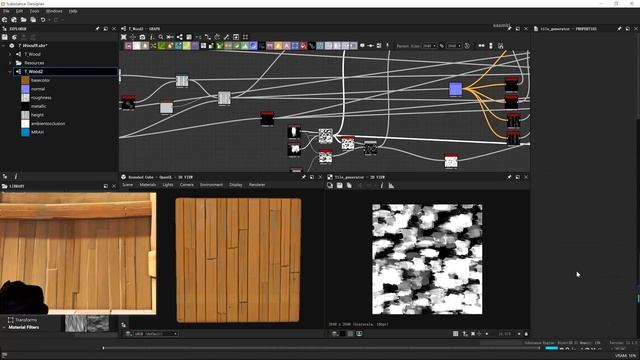Pin the Graph panel

click(x=509, y=29)
